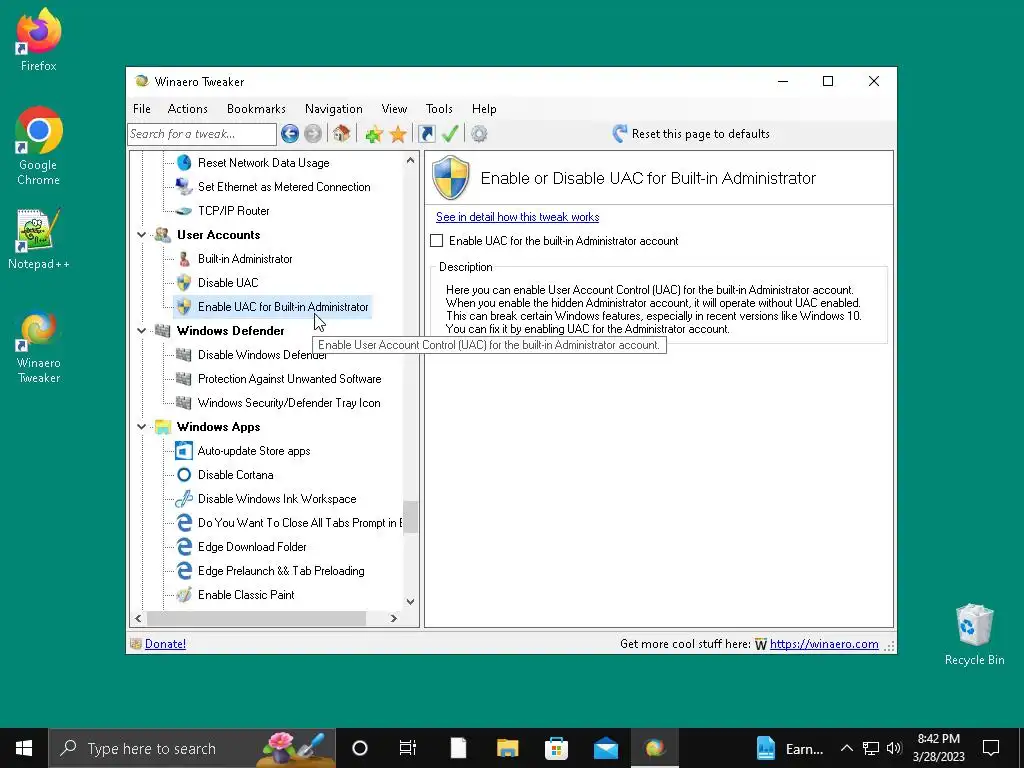Click the Enable Classic Paint icon
This screenshot has width=1024, height=768.
click(x=184, y=595)
